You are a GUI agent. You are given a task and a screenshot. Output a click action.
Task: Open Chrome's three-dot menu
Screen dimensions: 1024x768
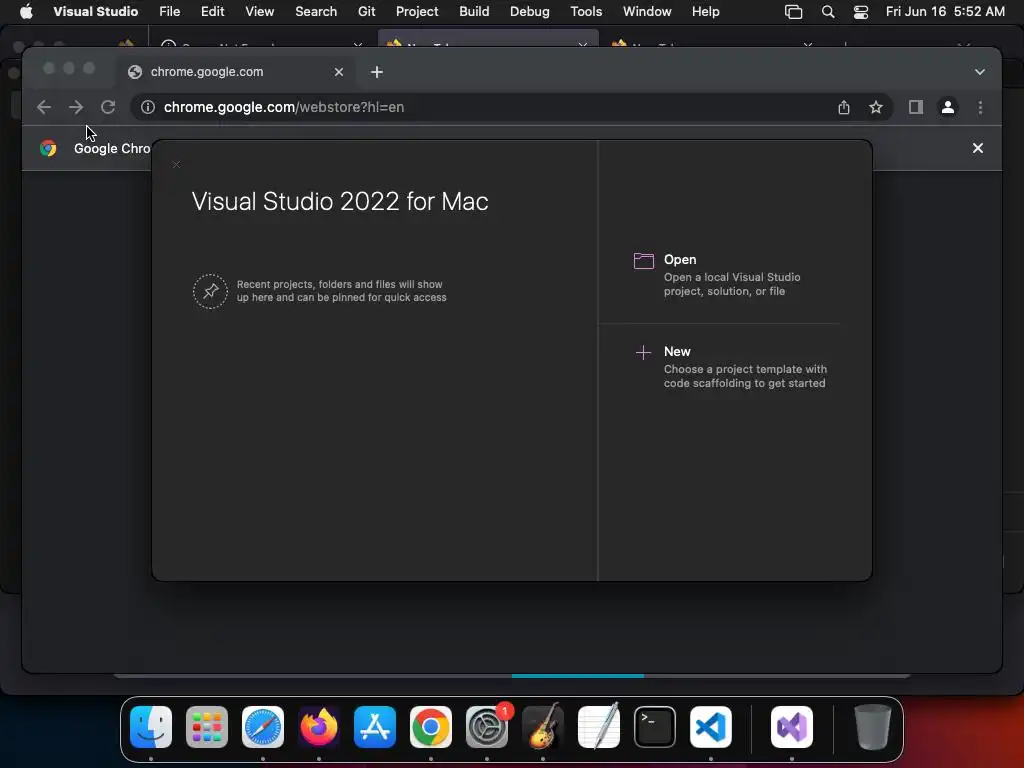(980, 107)
